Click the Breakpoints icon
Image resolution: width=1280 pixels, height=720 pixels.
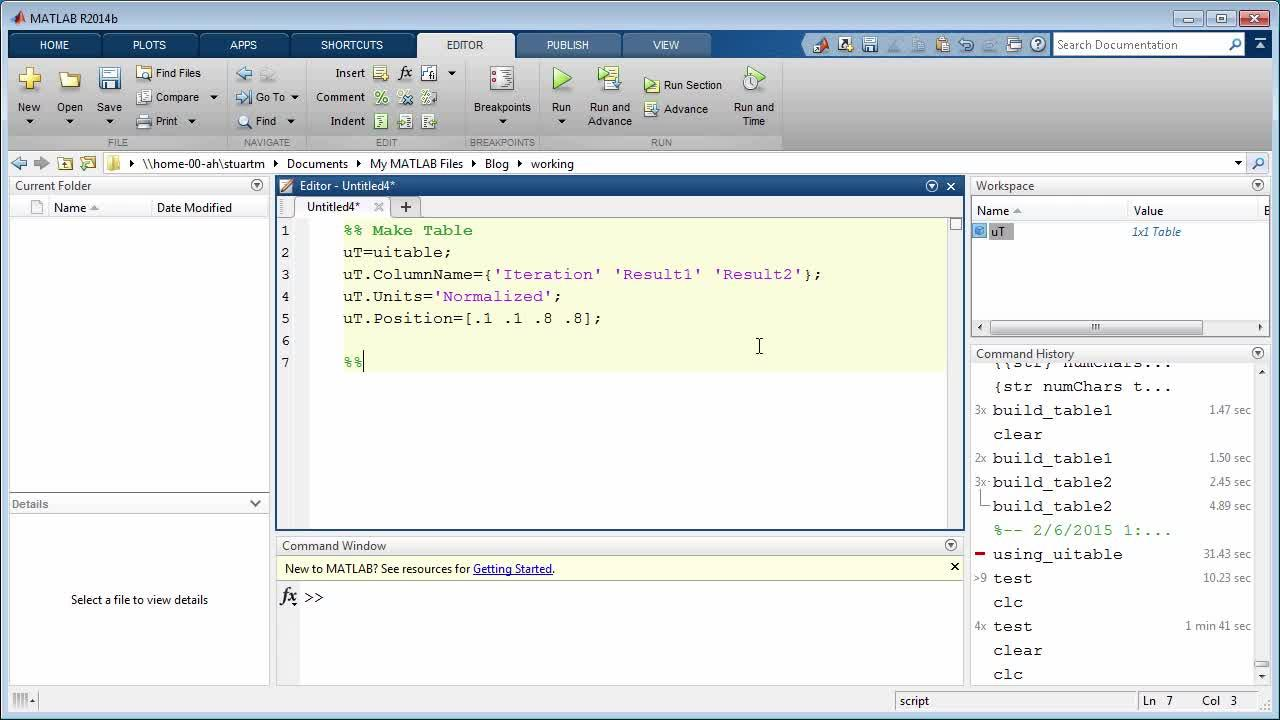(502, 79)
